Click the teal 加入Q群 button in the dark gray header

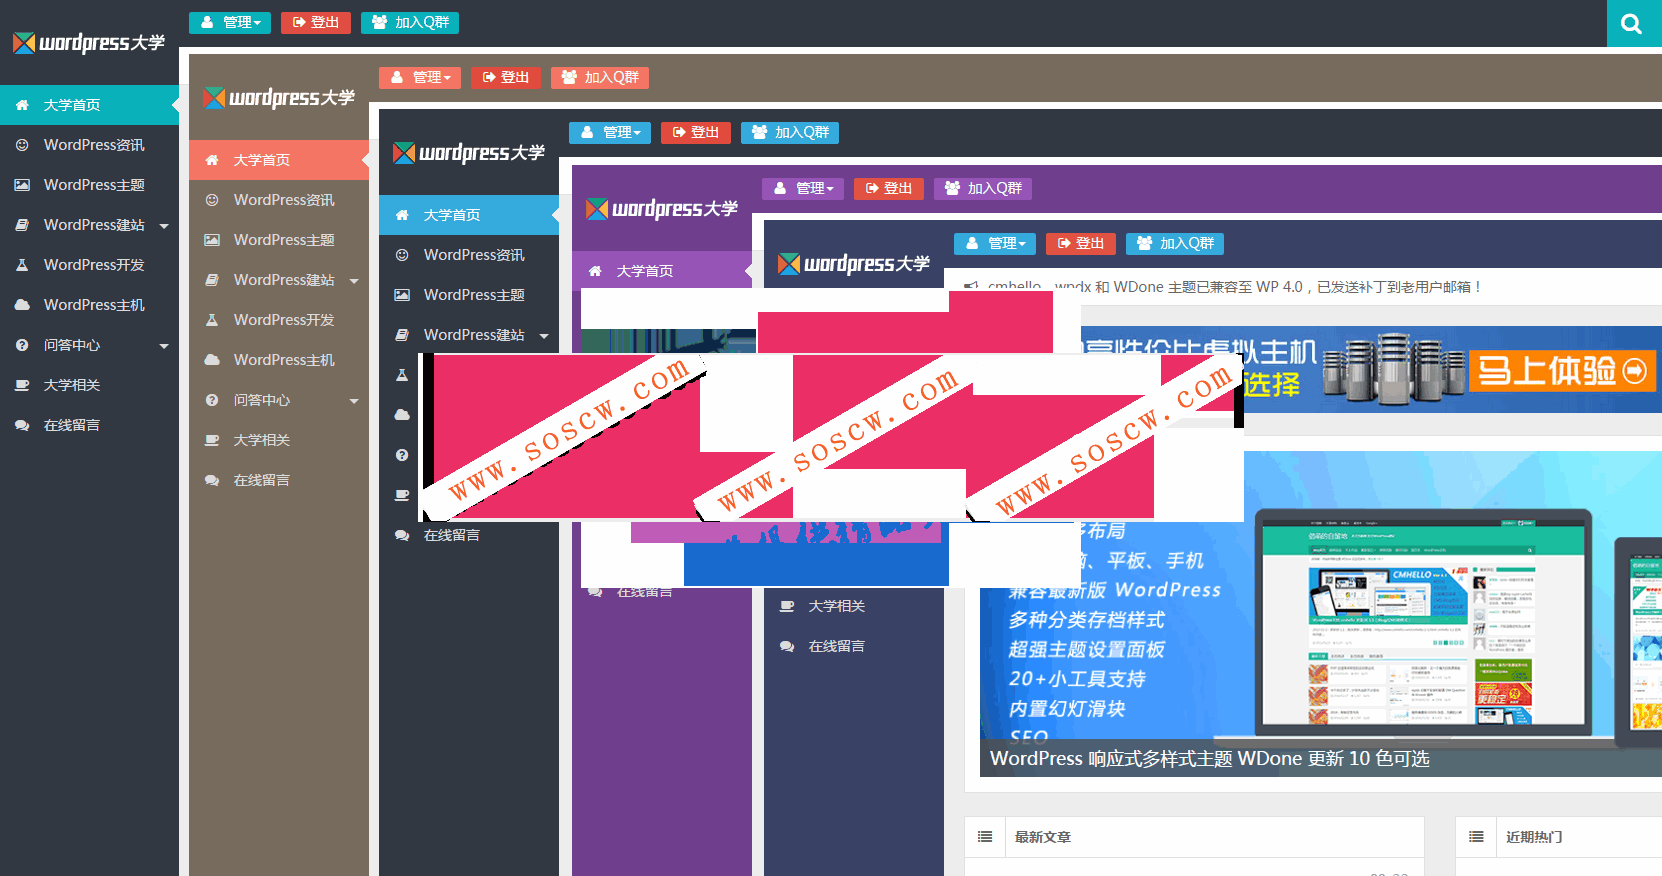tap(410, 22)
